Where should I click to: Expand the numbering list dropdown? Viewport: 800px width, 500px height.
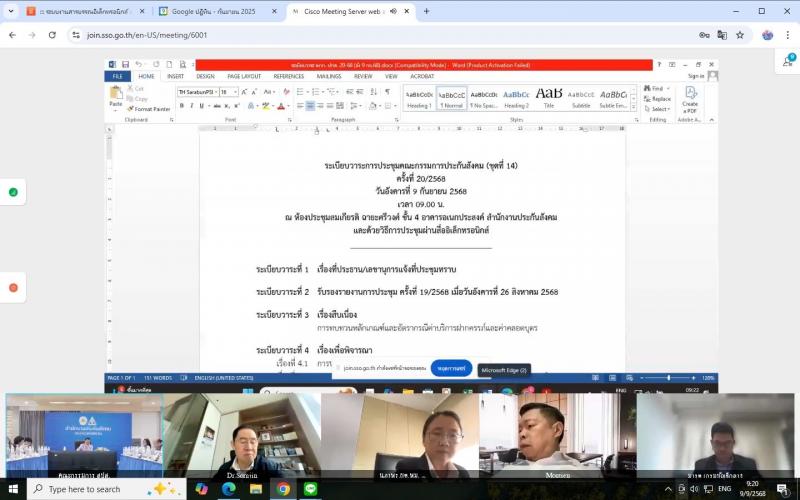click(x=322, y=92)
